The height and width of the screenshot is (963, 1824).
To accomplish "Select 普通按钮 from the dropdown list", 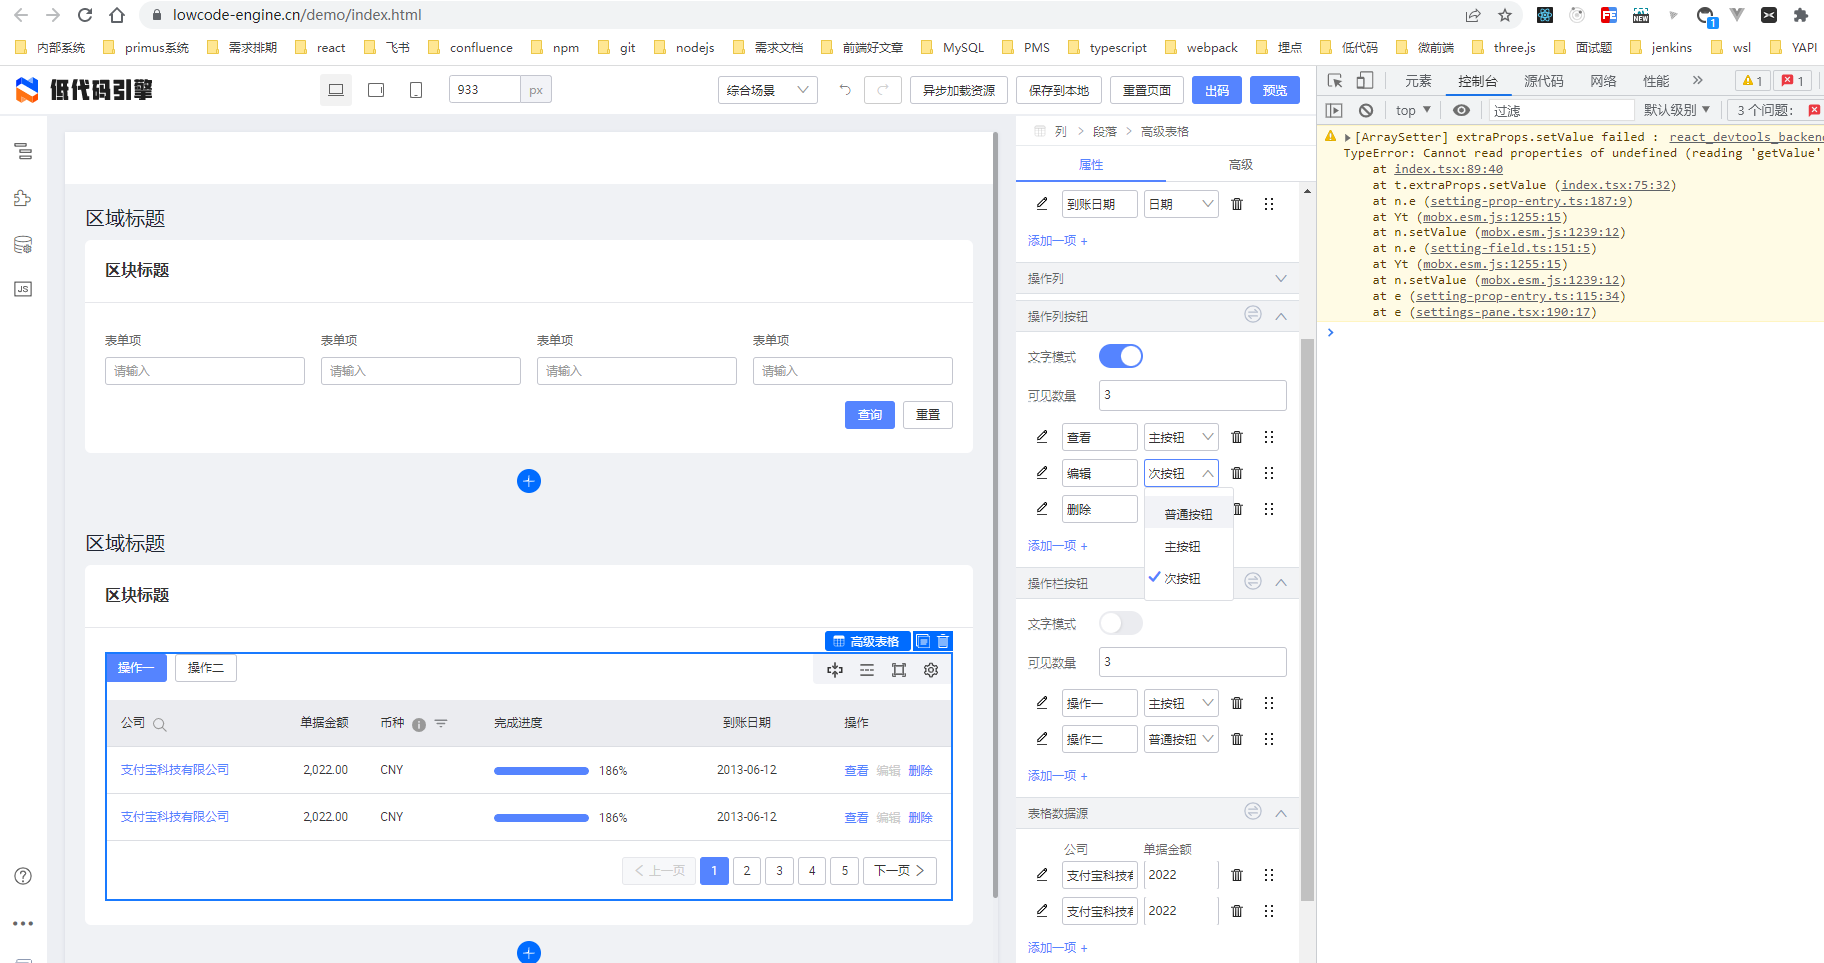I will (x=1188, y=514).
